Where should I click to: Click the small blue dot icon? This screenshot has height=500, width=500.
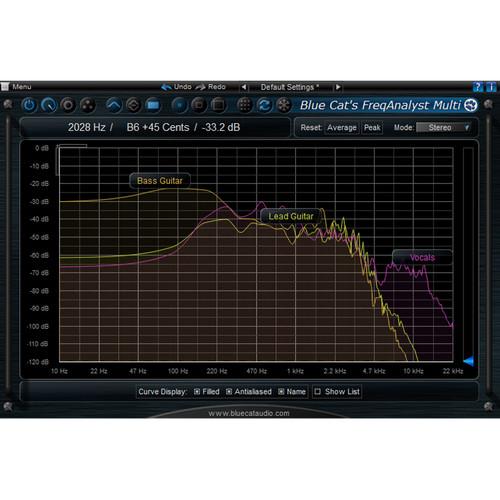pyautogui.click(x=179, y=105)
